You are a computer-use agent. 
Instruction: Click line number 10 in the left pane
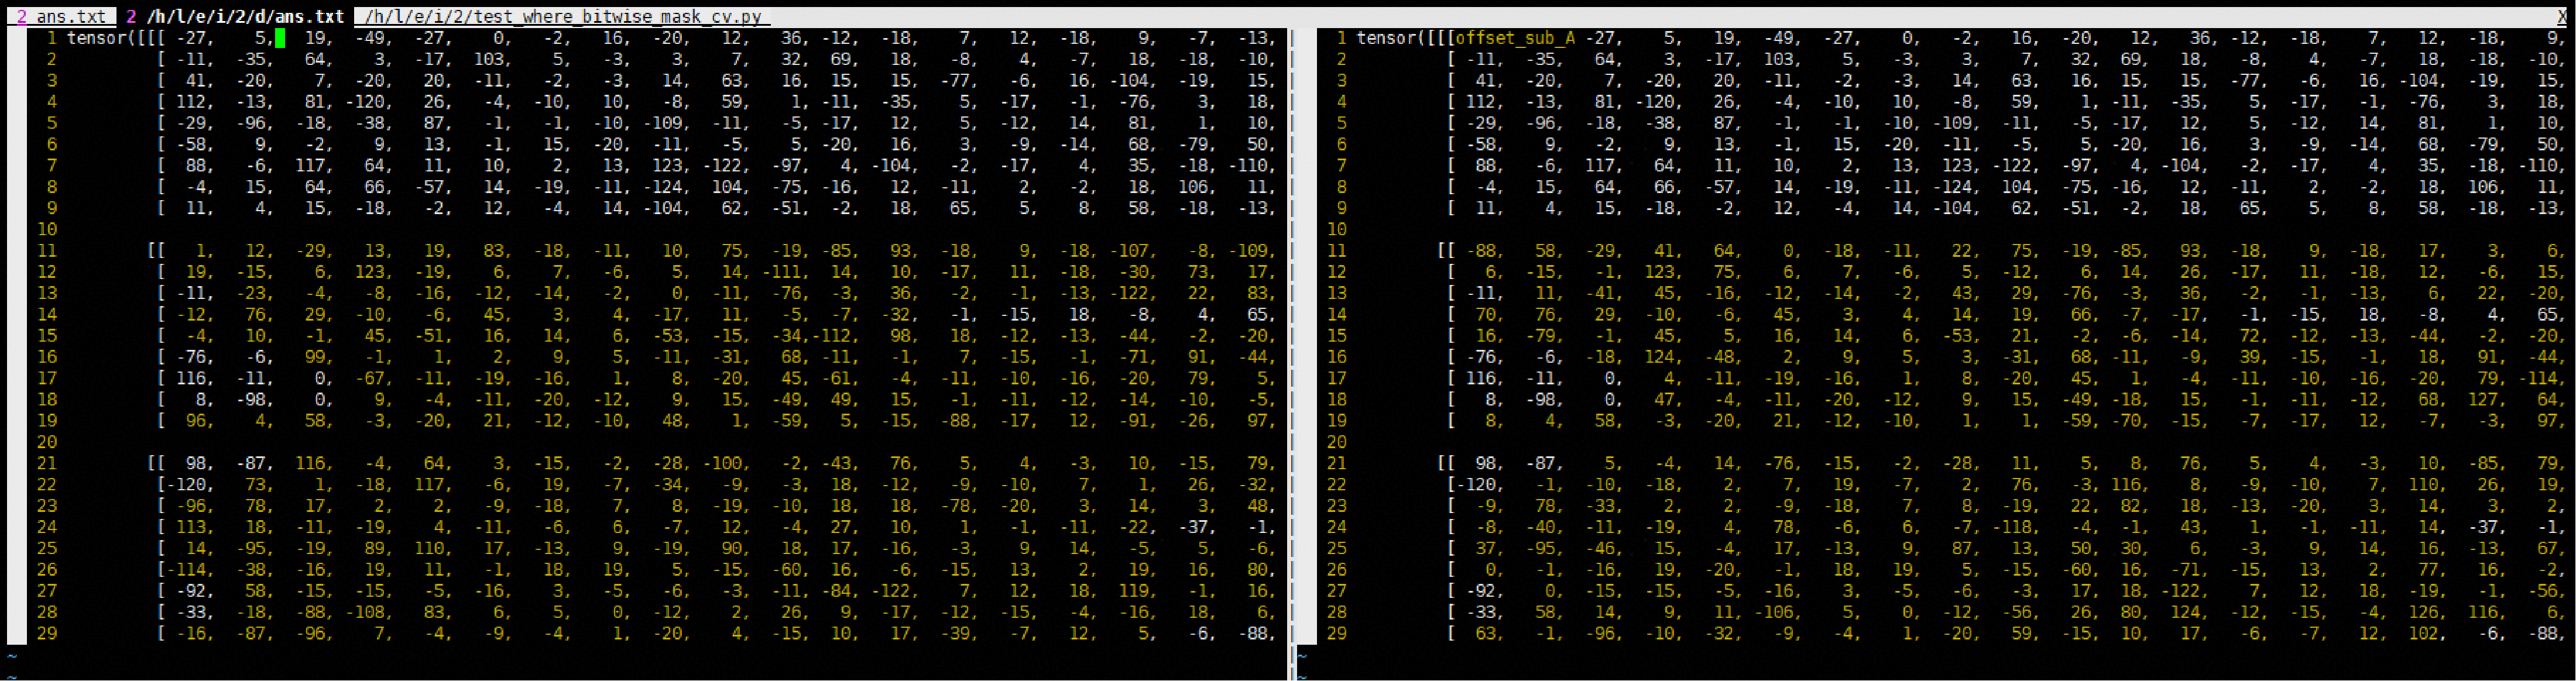[47, 229]
